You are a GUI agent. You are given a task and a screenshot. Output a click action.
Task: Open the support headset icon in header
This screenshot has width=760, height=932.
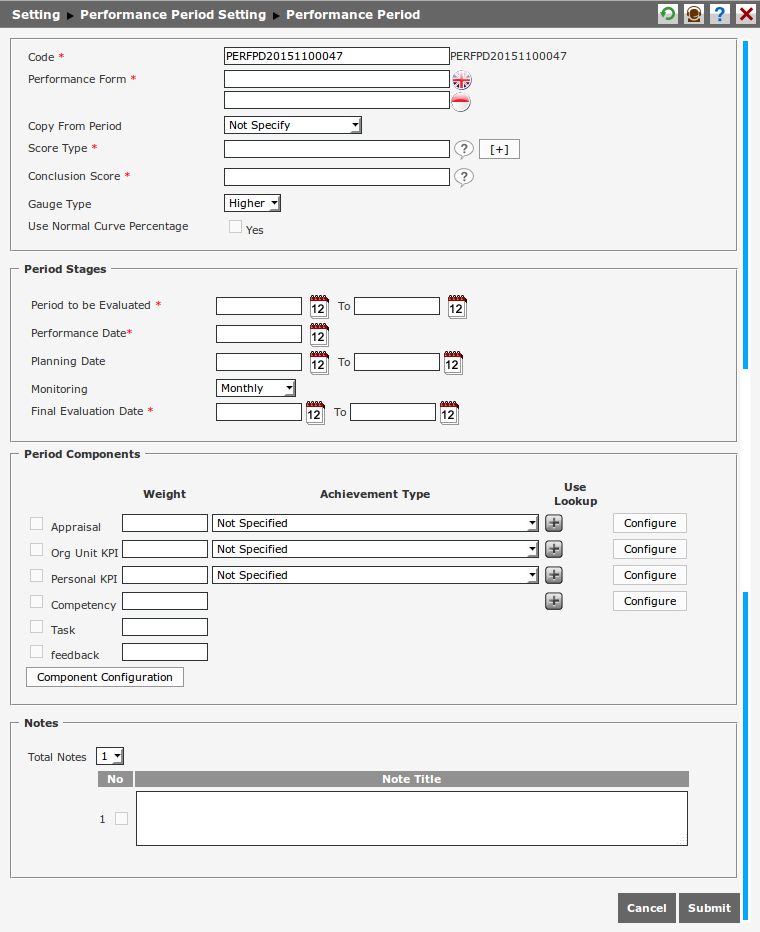click(x=693, y=14)
